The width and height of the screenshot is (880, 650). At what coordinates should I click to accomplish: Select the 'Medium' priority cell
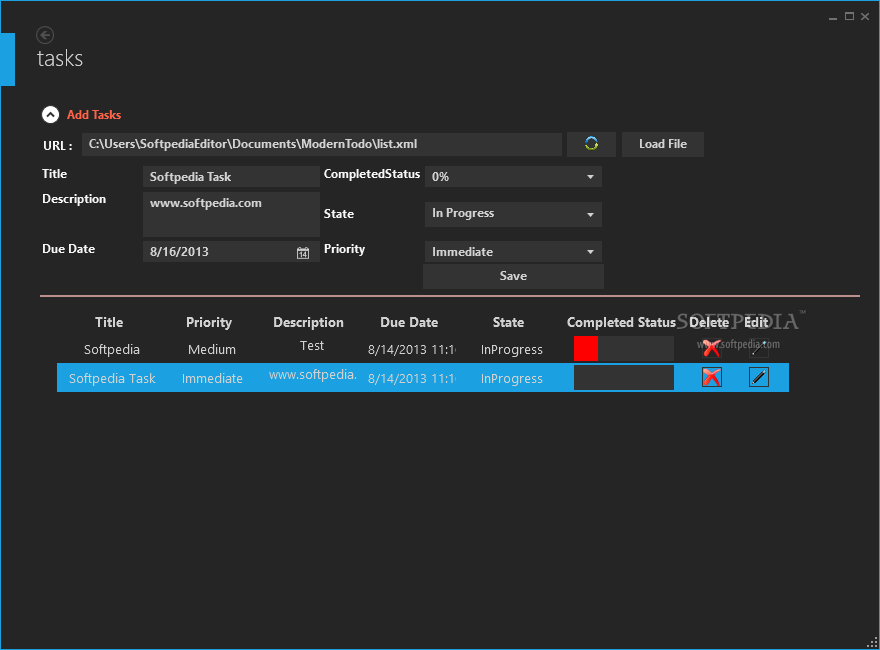click(212, 350)
